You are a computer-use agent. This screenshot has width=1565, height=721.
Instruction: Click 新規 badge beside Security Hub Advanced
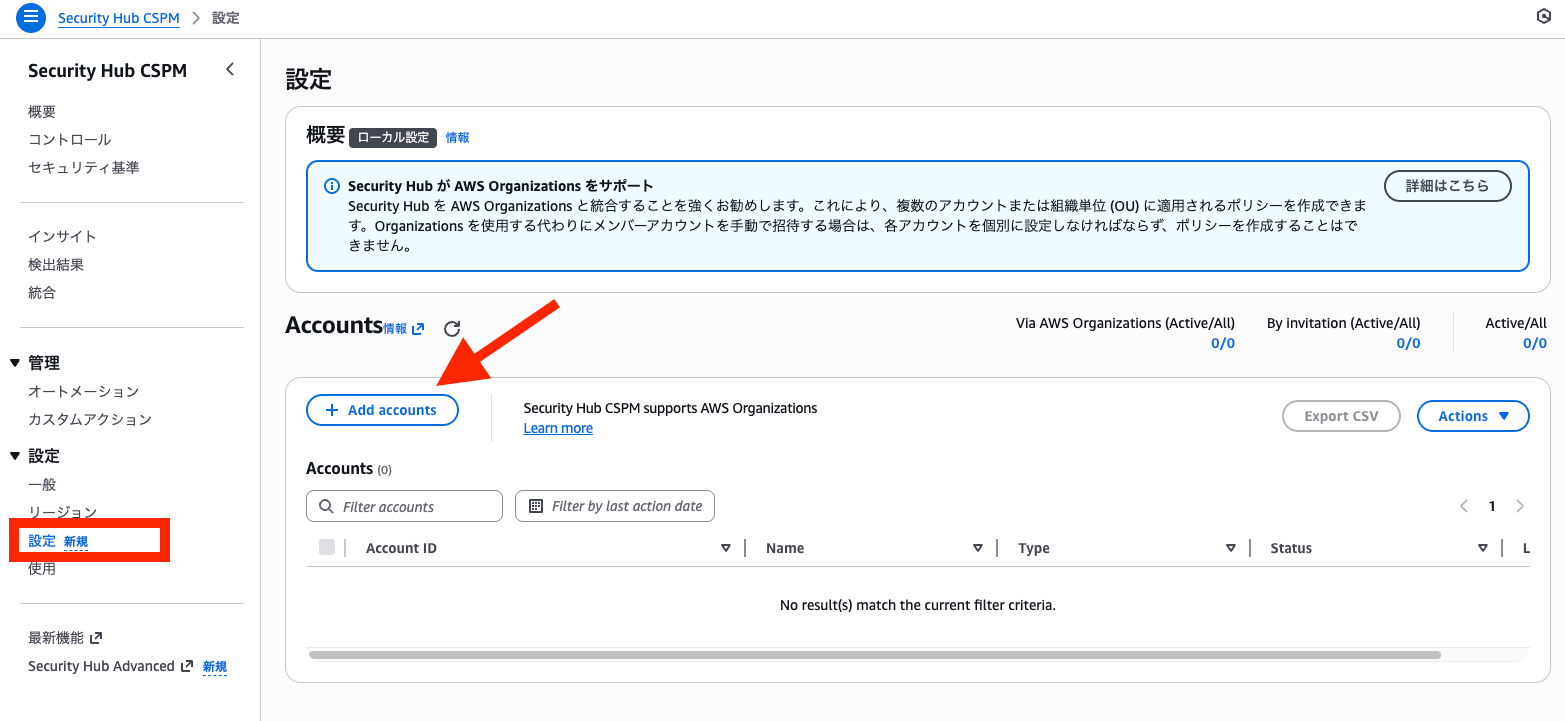[x=215, y=667]
